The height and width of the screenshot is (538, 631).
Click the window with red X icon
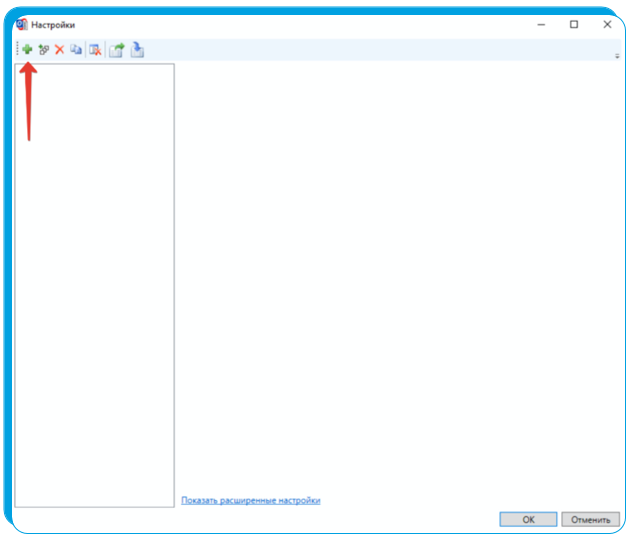[x=95, y=50]
